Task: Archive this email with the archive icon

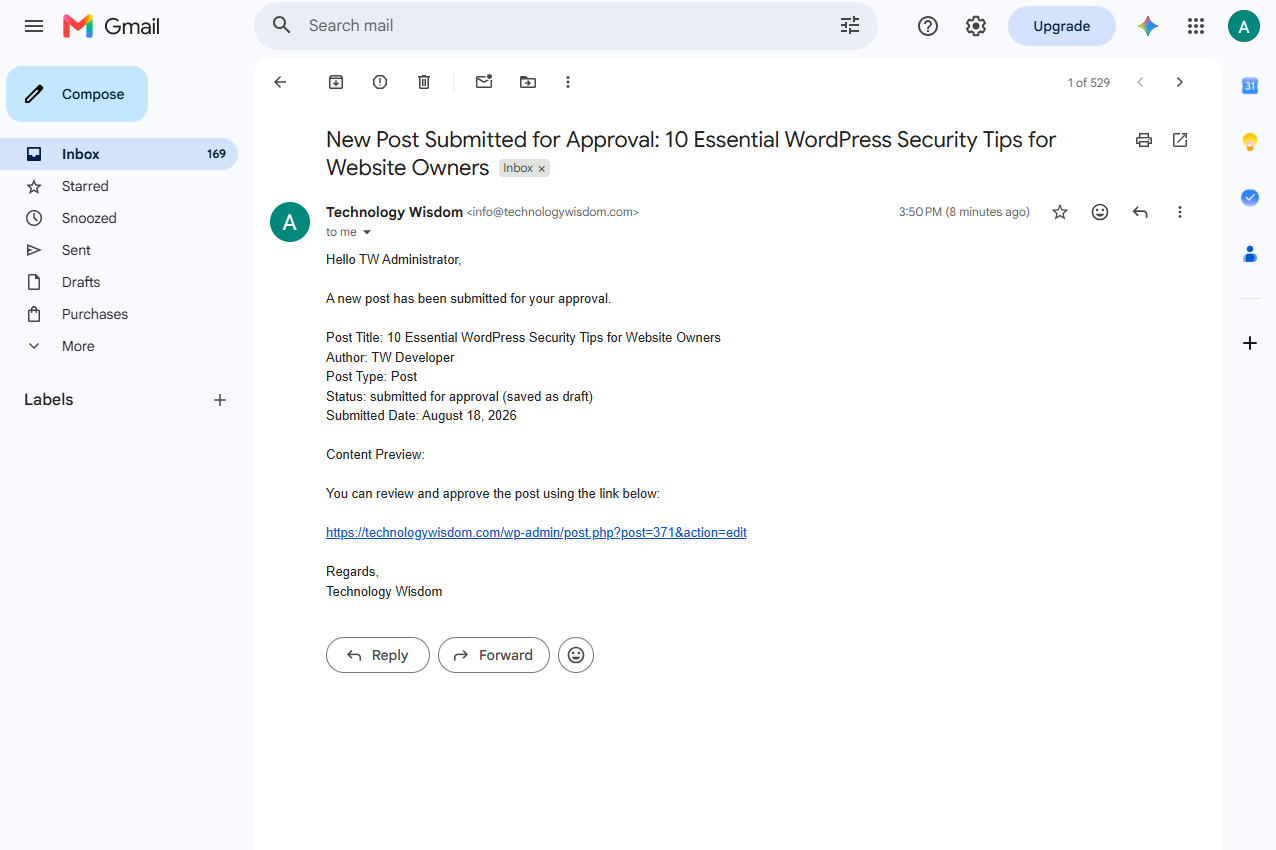Action: [336, 82]
